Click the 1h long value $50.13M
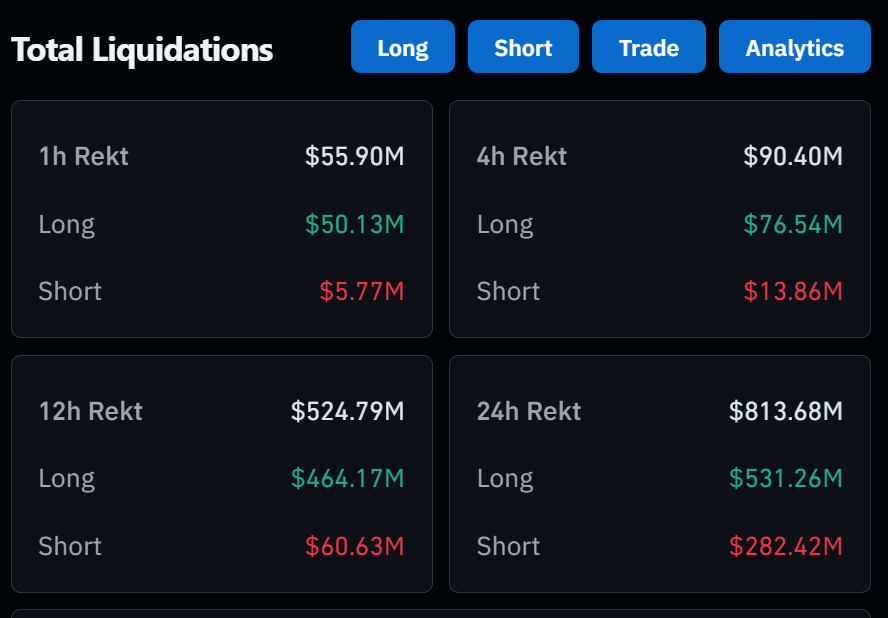This screenshot has height=618, width=888. 354,224
